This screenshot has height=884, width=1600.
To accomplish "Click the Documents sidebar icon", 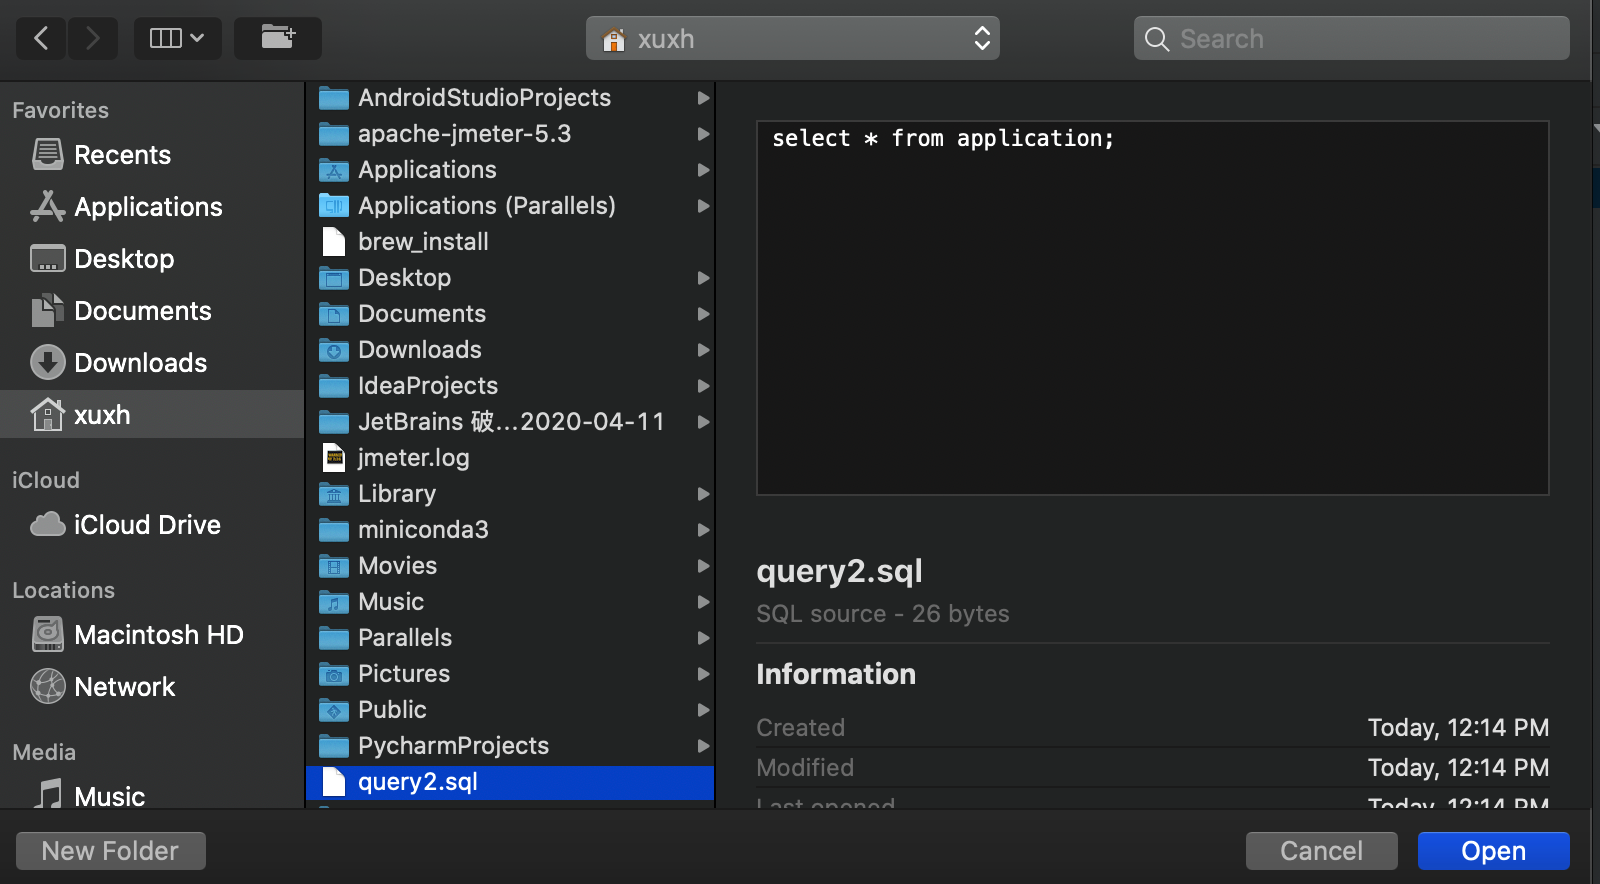I will coord(47,311).
